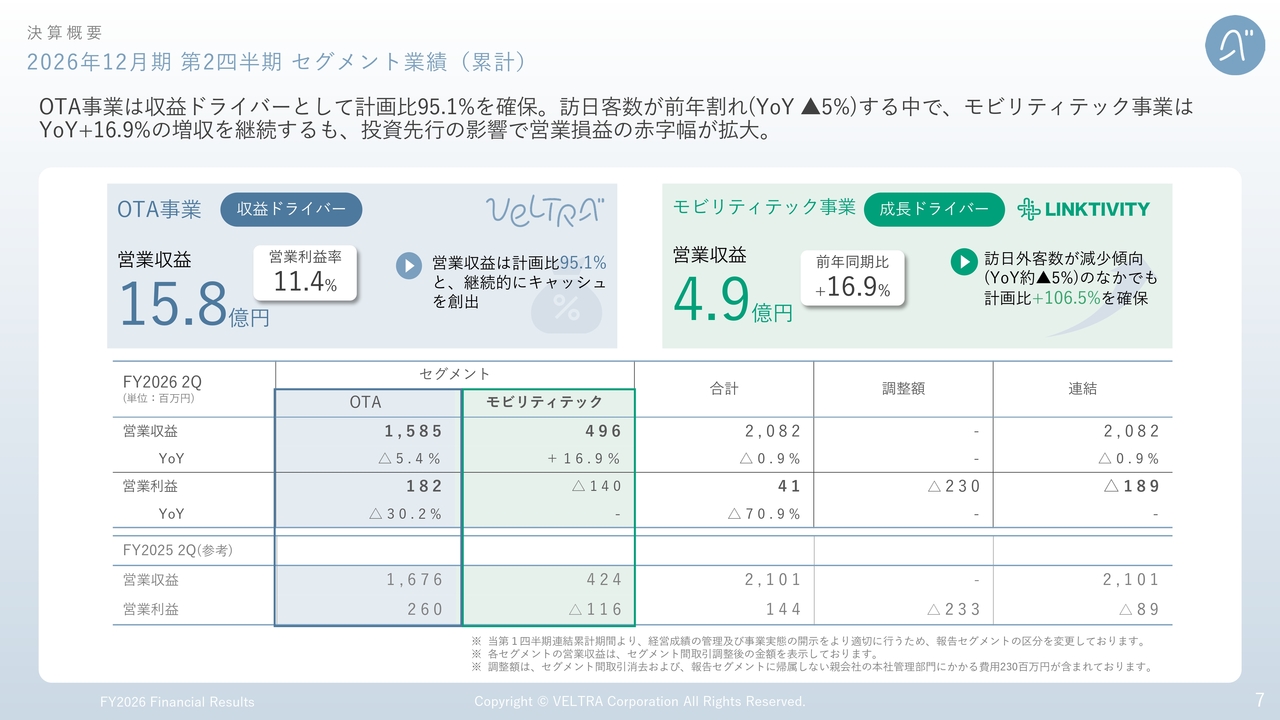Click the footnote about 調整額 and 230百万円
This screenshot has height=720, width=1280.
coord(812,667)
